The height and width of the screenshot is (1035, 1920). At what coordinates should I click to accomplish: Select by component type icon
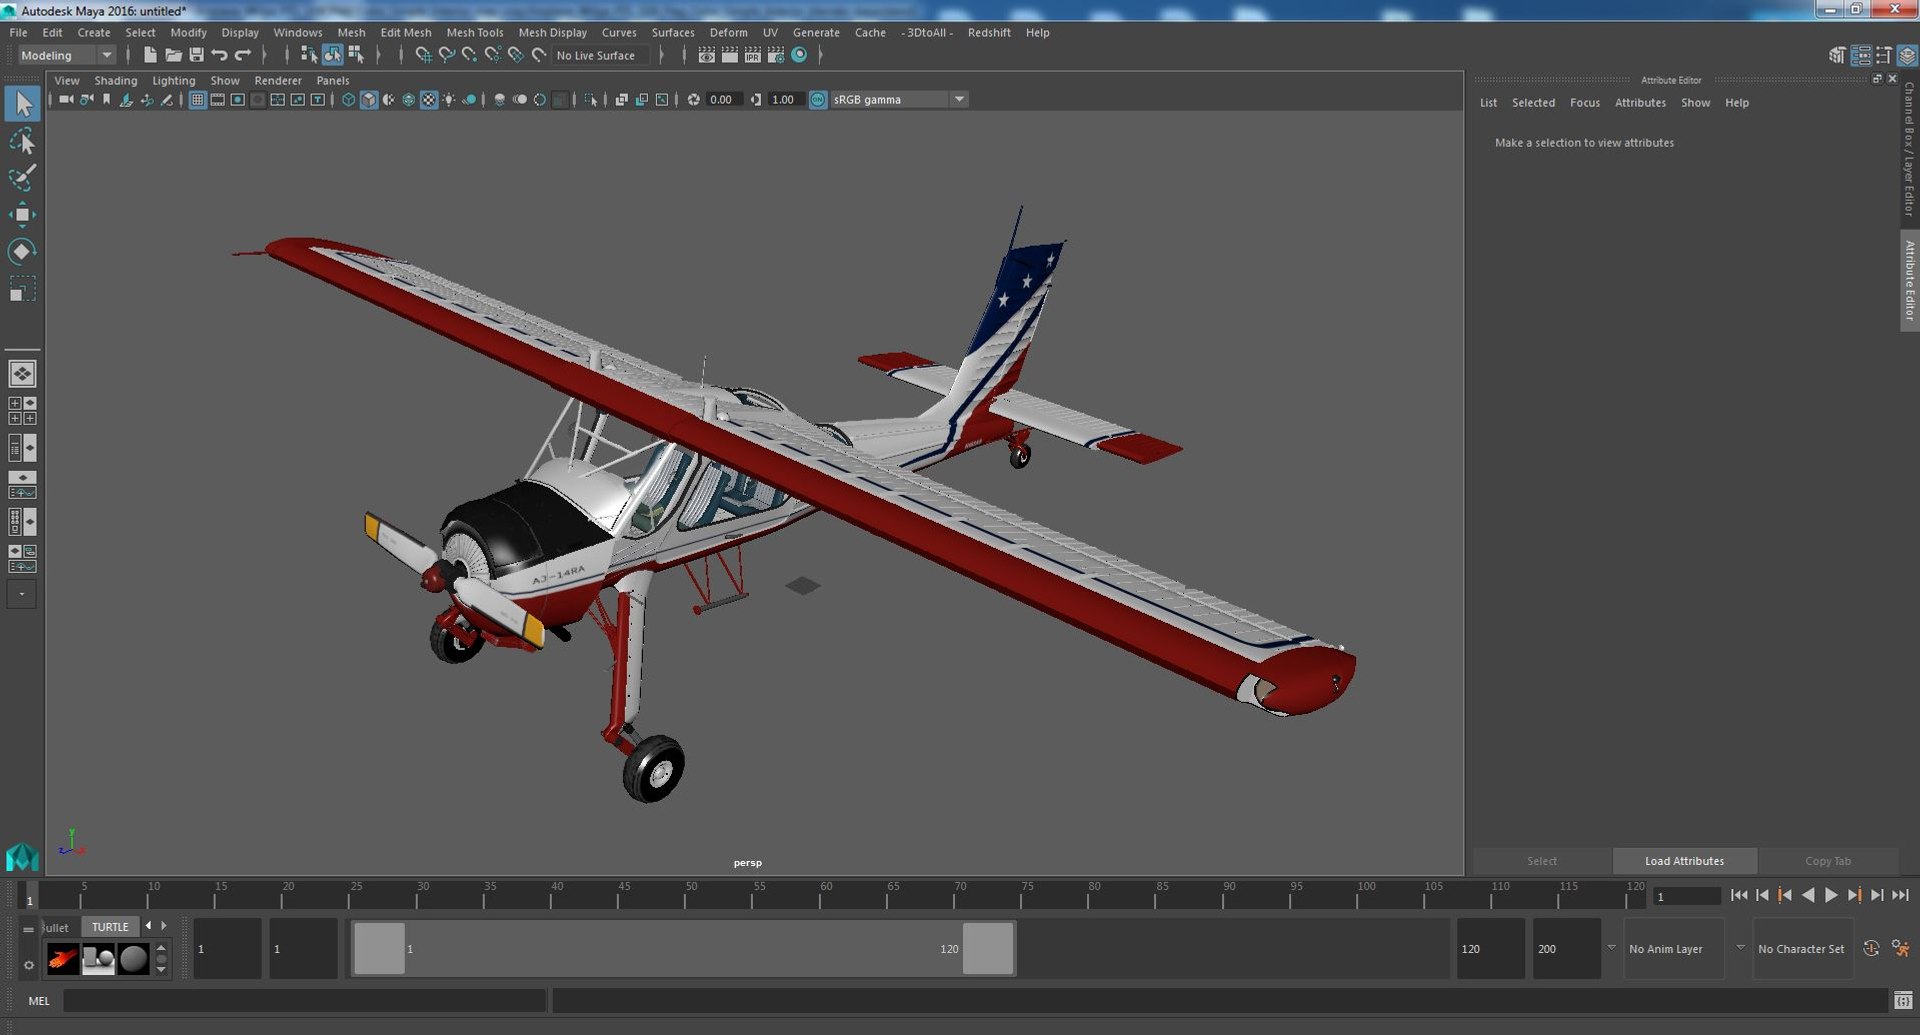pos(355,55)
